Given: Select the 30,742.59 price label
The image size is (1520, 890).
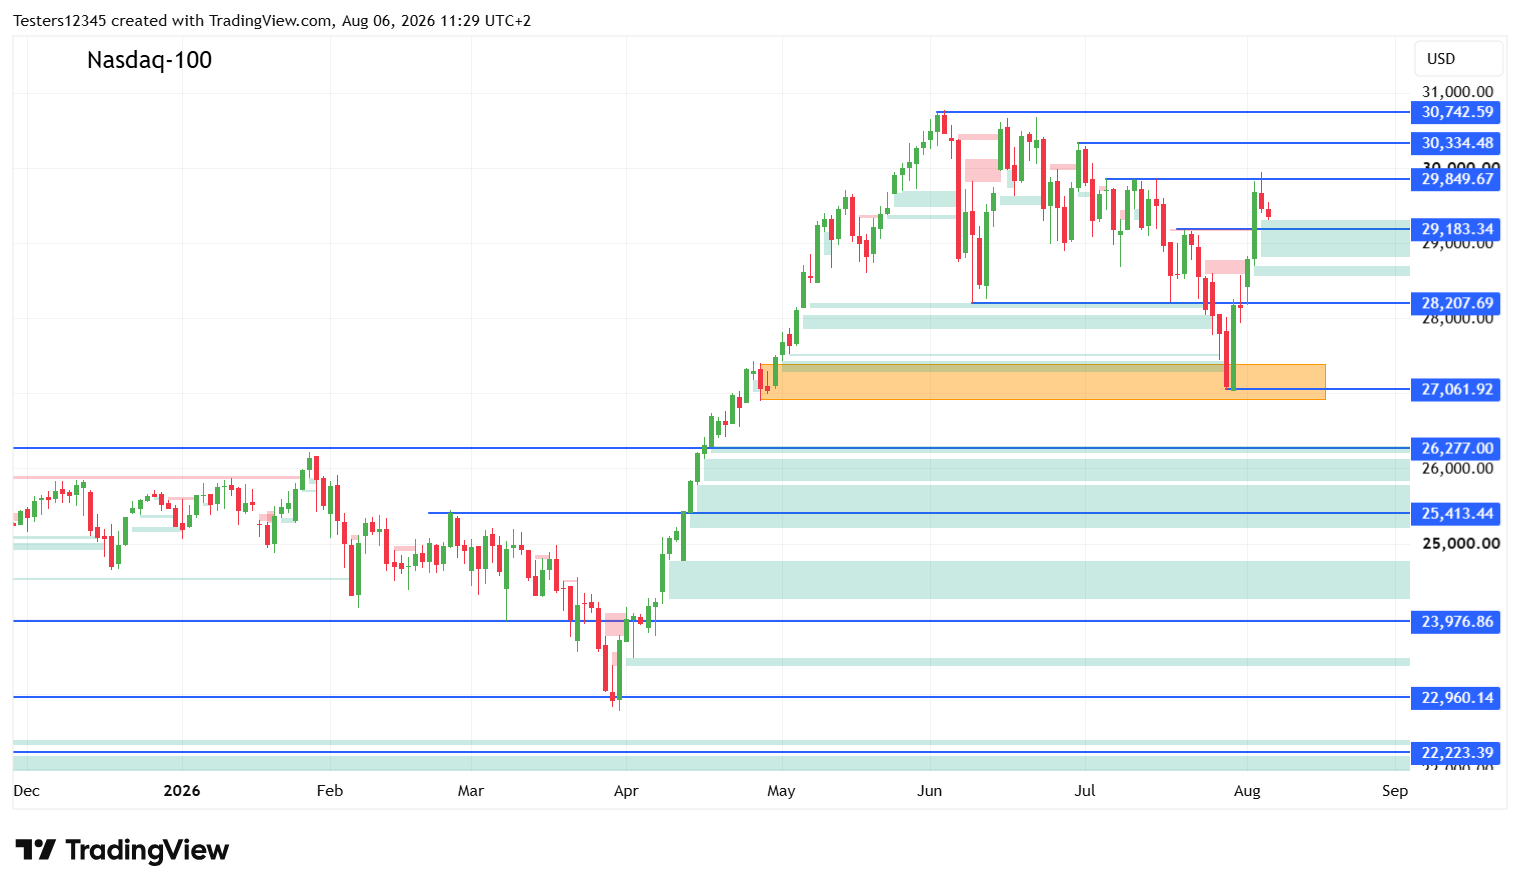Looking at the screenshot, I should pos(1457,112).
